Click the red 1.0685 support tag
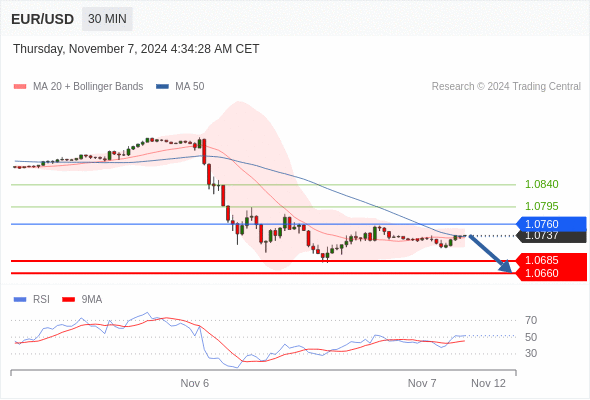Image resolution: width=590 pixels, height=400 pixels. coord(551,260)
